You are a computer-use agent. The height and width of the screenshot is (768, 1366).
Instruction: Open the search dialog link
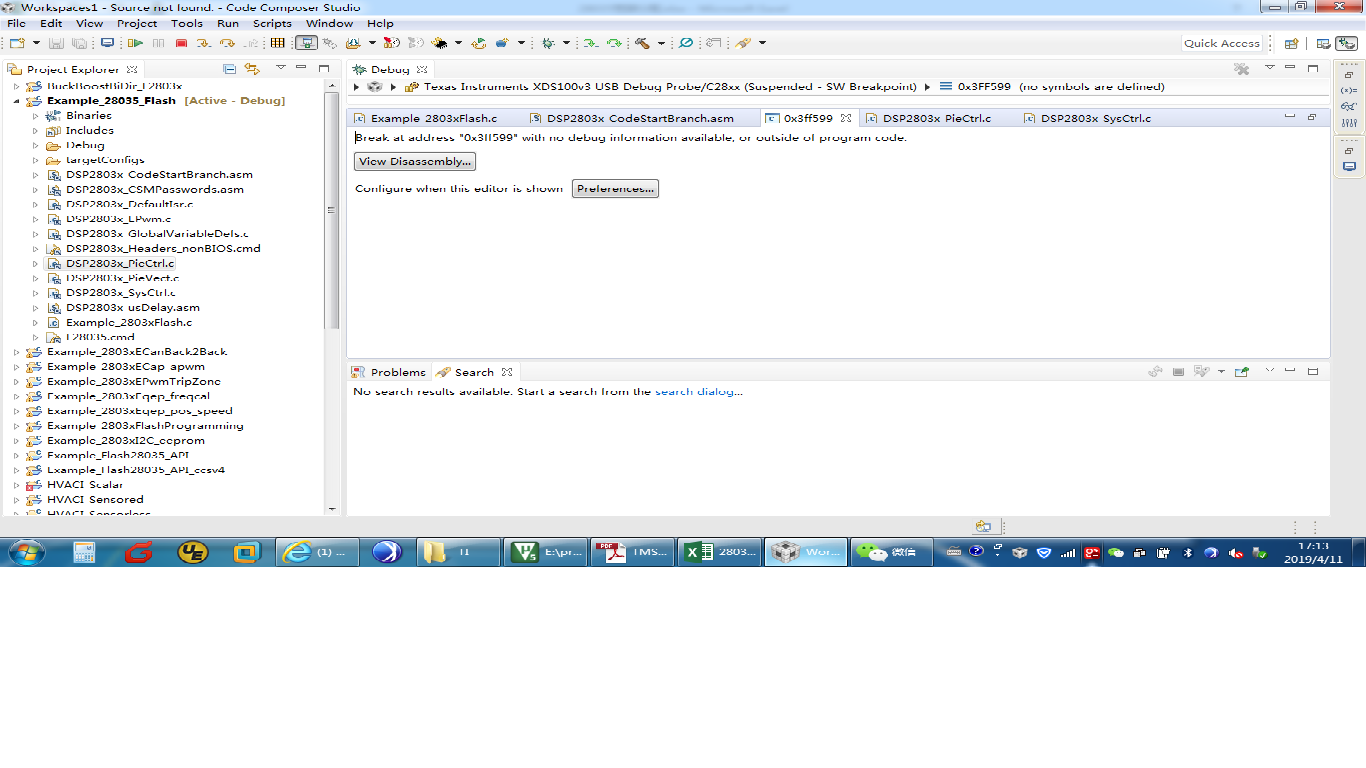[x=699, y=392]
